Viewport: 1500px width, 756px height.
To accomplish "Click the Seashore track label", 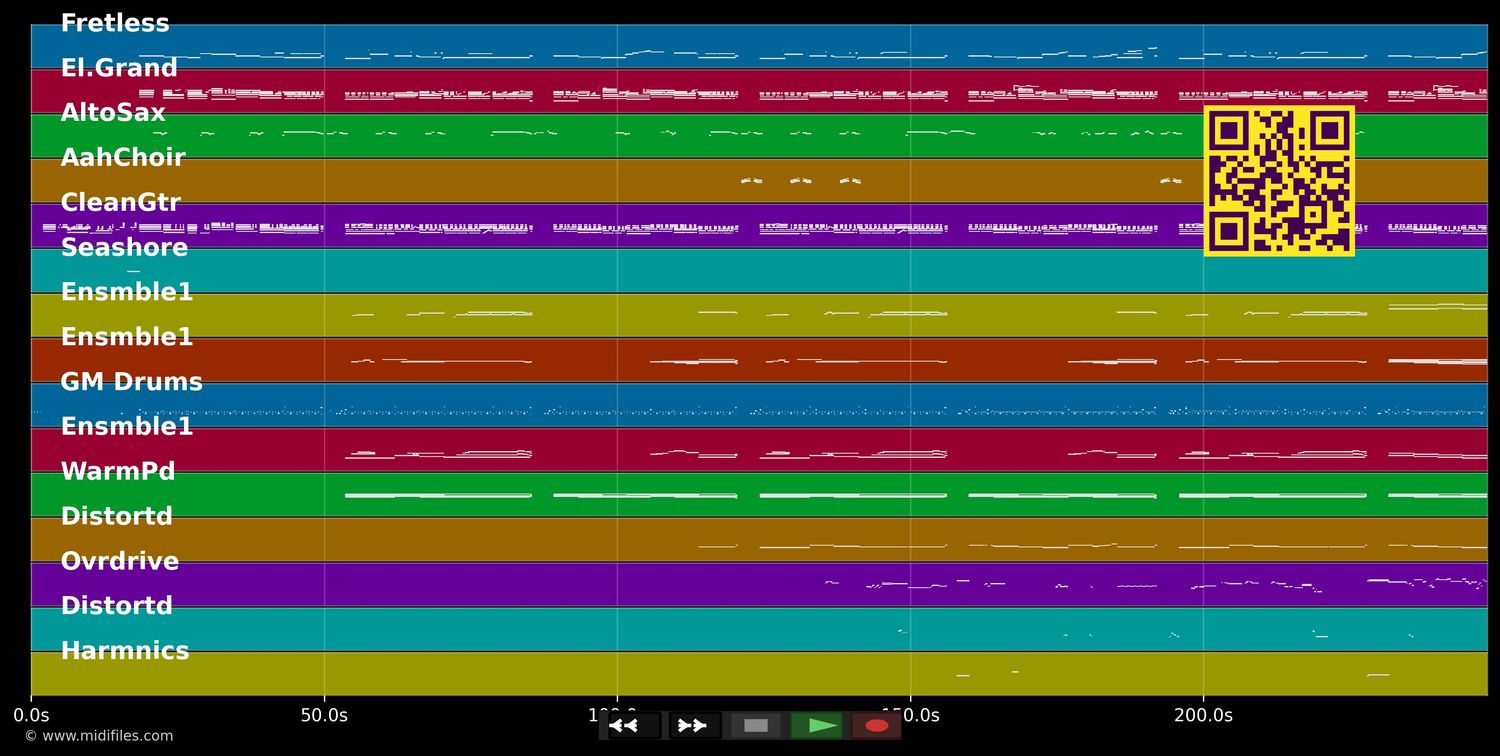I will click(x=124, y=248).
